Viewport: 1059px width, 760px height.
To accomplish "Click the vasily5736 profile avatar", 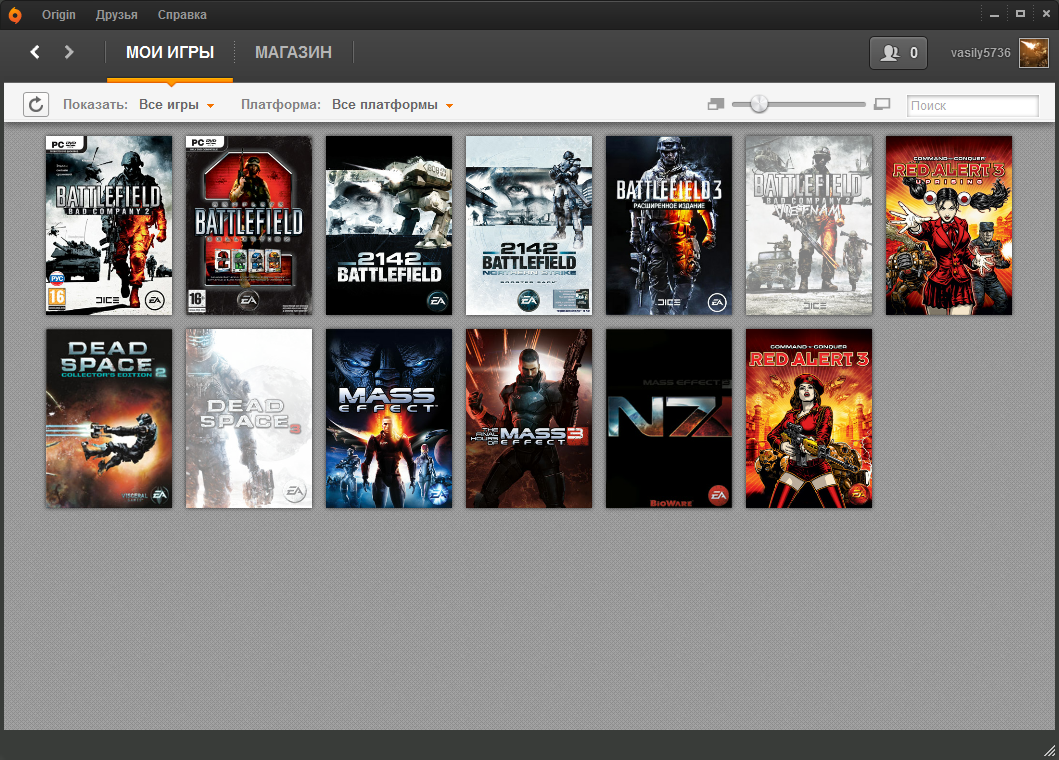I will (x=1033, y=53).
